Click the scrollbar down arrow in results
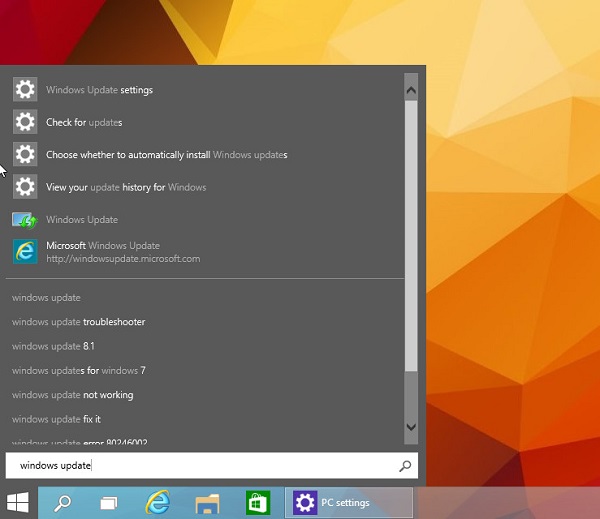600x519 pixels. (x=410, y=427)
